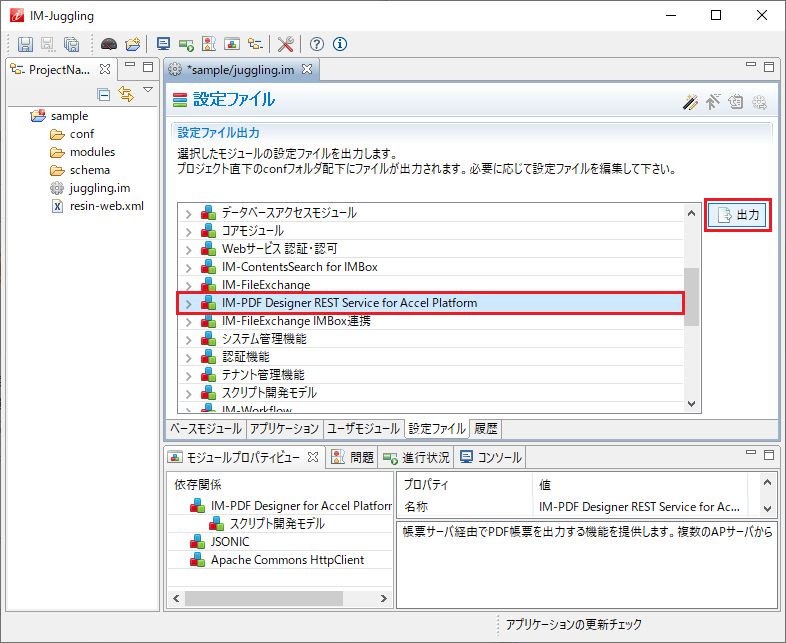Expand データベースアクセスモジュール row
This screenshot has height=643, width=786.
(188, 214)
